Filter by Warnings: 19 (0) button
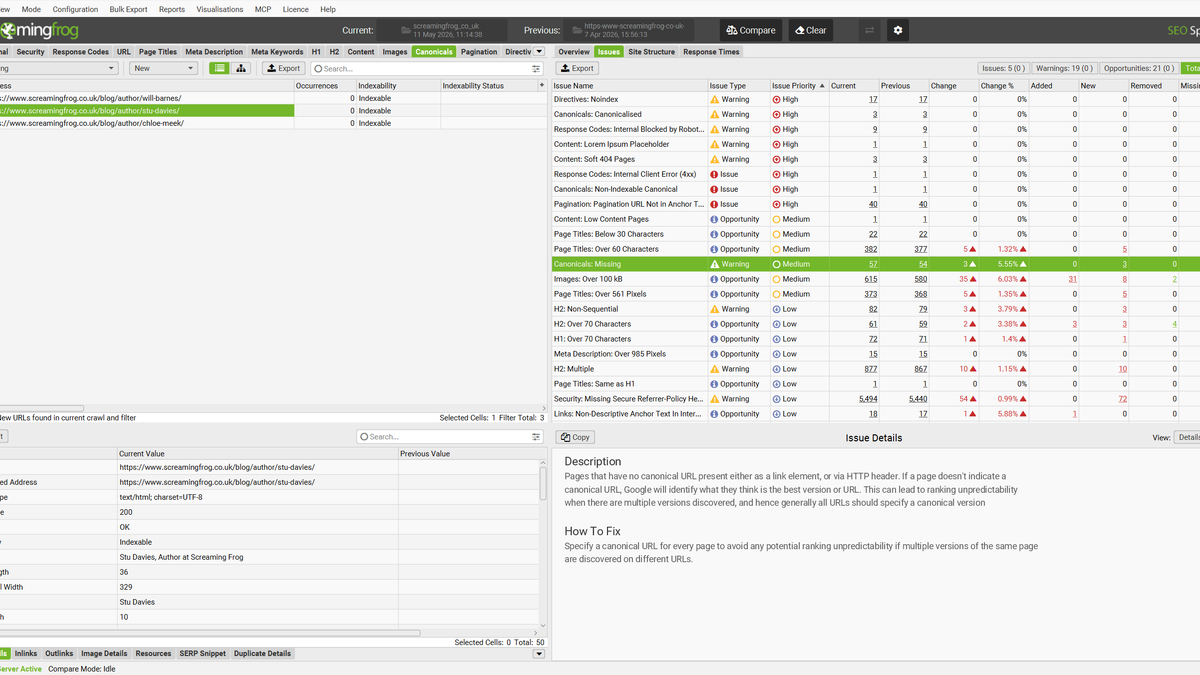The height and width of the screenshot is (675, 1200). (x=1064, y=68)
